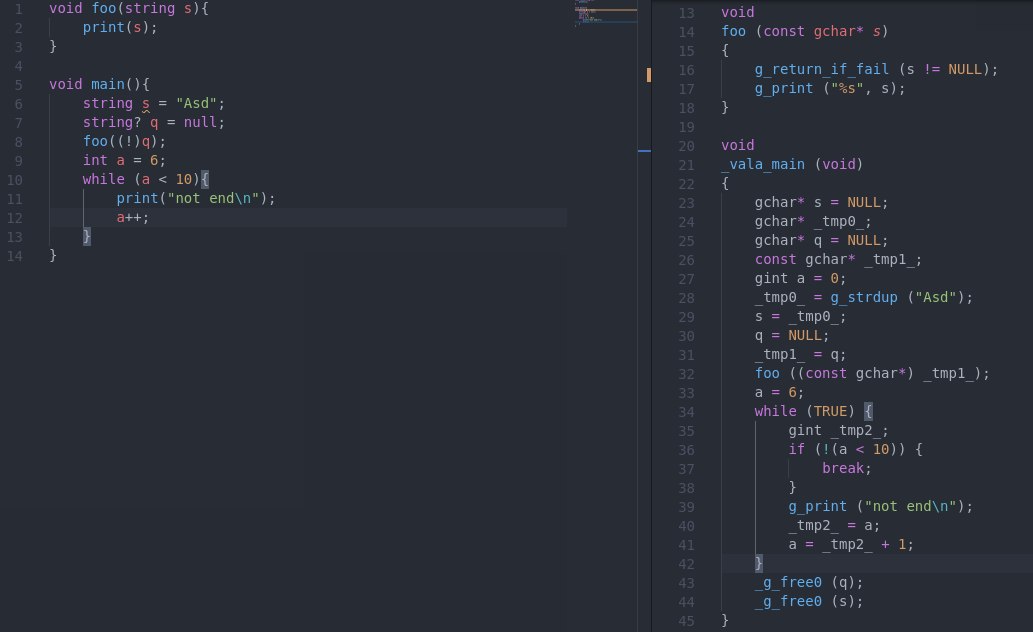Click line number 16 in right gutter
Screen dimensions: 1033x632
(x=686, y=71)
